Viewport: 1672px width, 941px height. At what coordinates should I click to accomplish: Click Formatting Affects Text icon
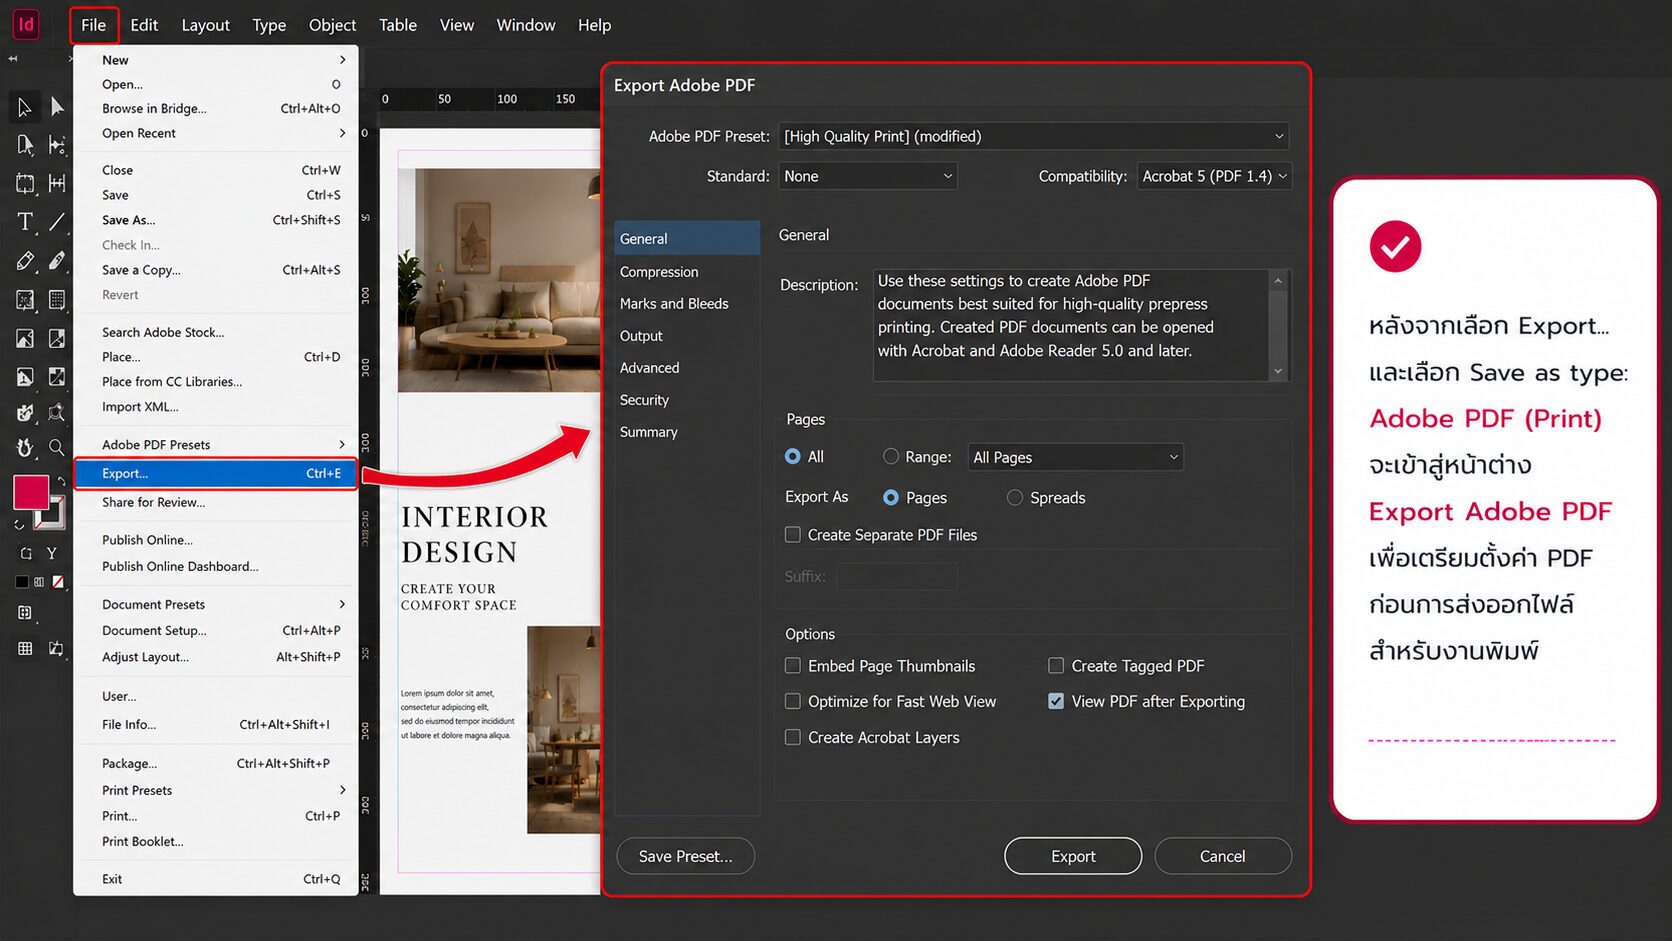coord(51,553)
